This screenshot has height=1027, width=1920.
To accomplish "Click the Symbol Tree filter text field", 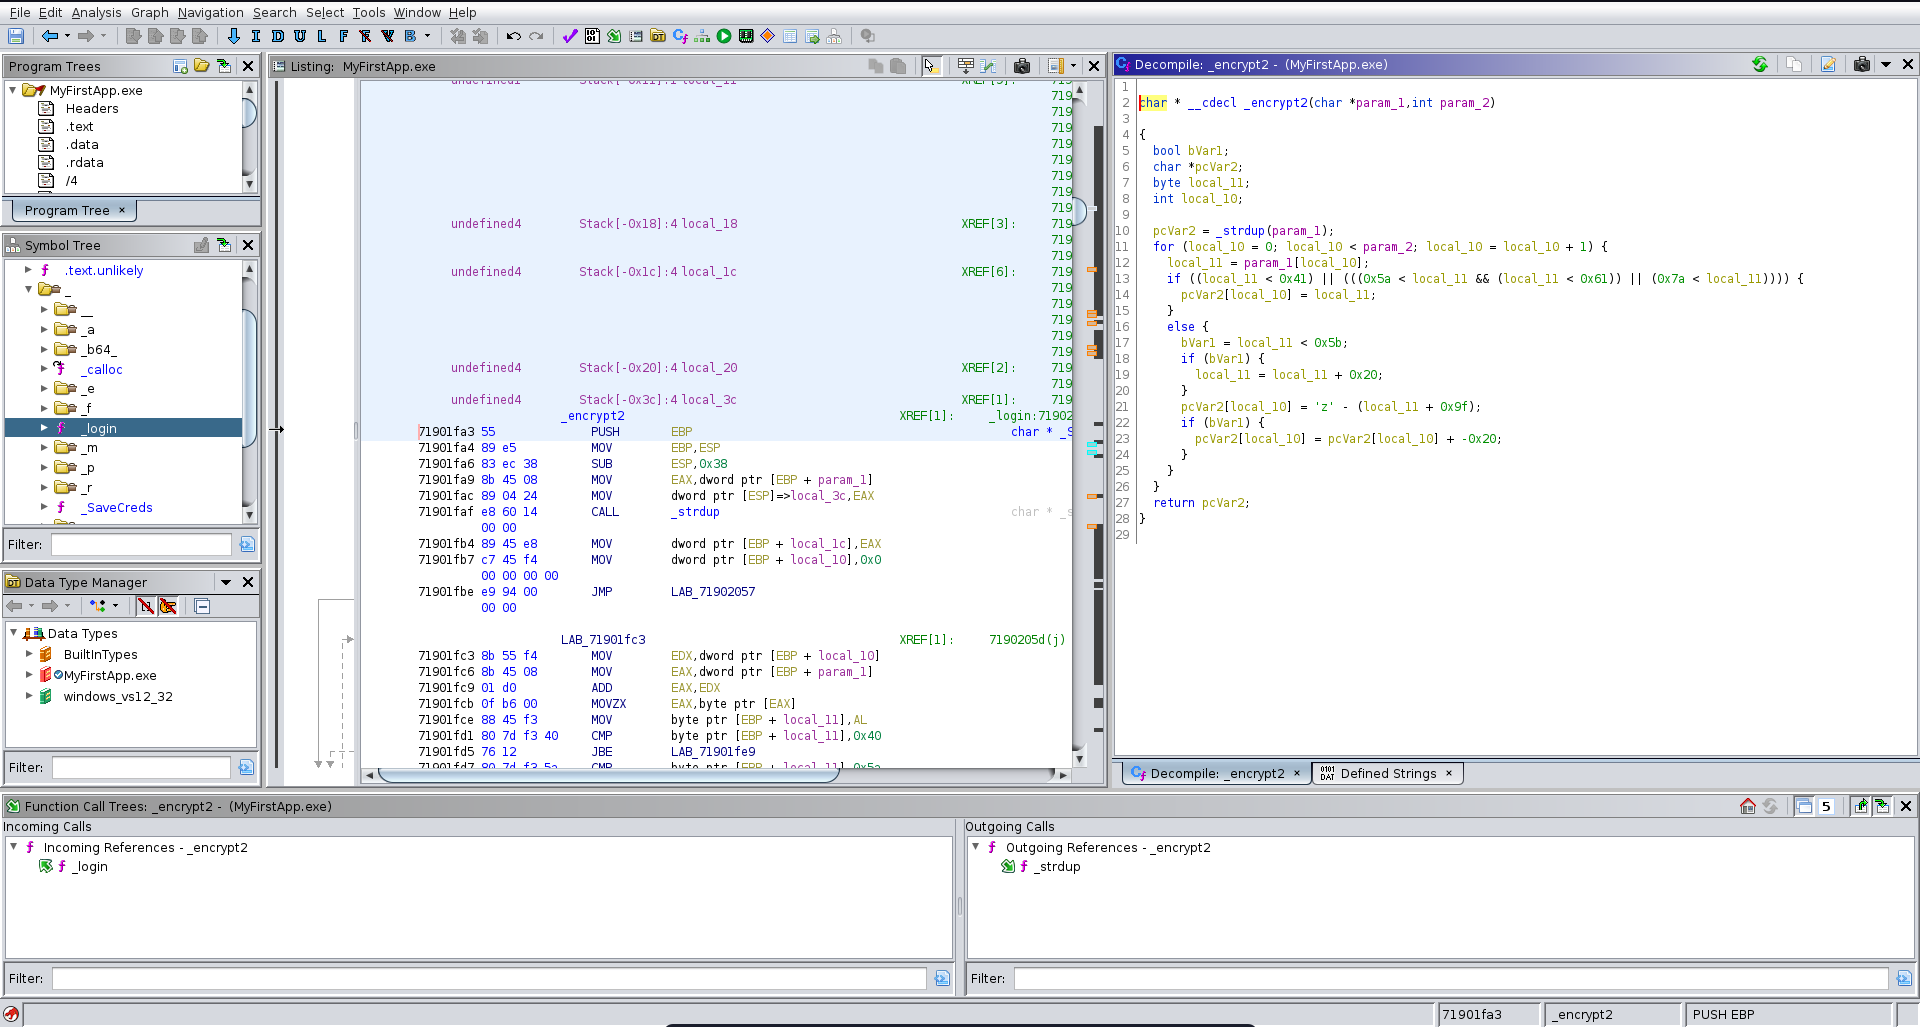I will [141, 545].
